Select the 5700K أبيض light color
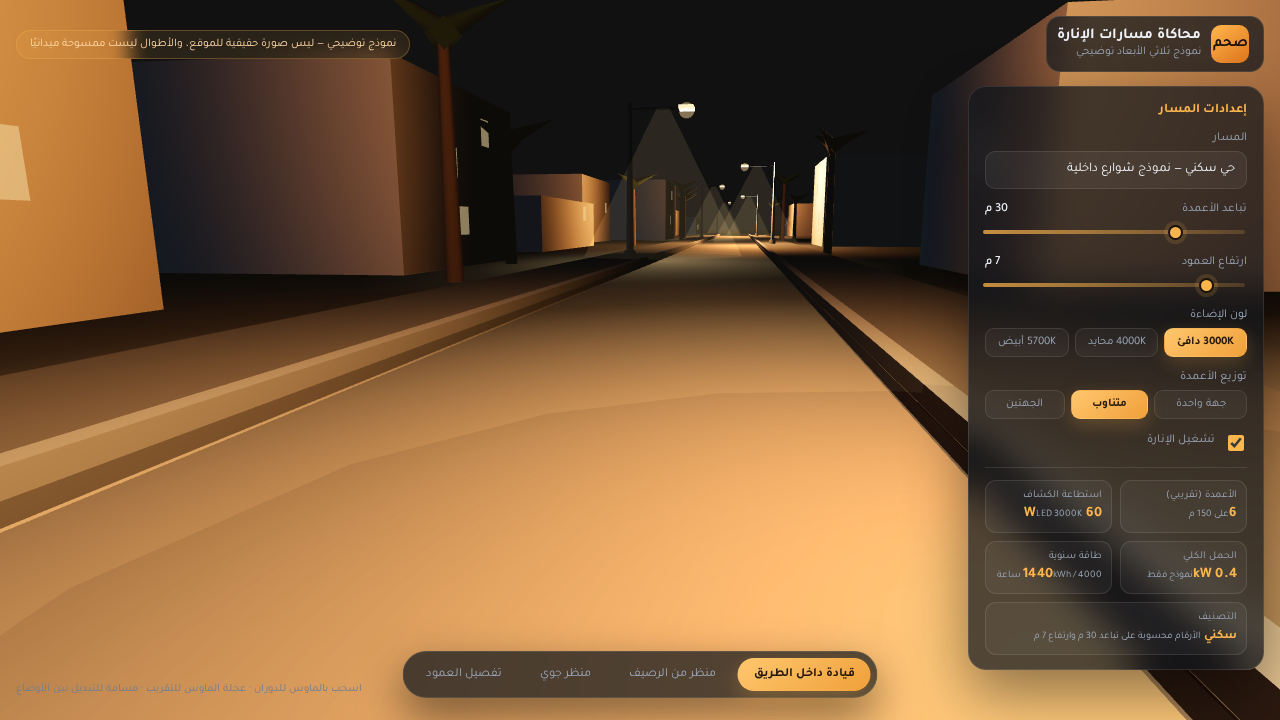 pos(1027,342)
